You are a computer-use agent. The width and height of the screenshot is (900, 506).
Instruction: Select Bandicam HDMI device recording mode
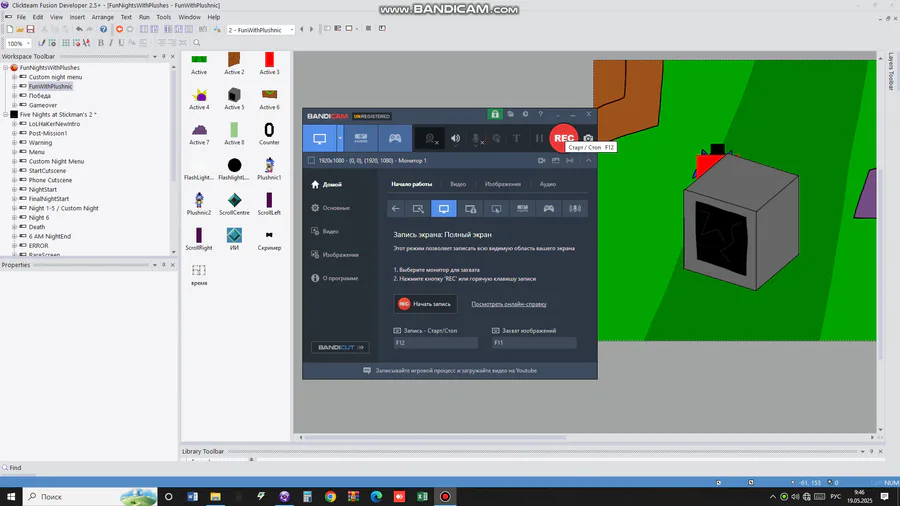(360, 138)
